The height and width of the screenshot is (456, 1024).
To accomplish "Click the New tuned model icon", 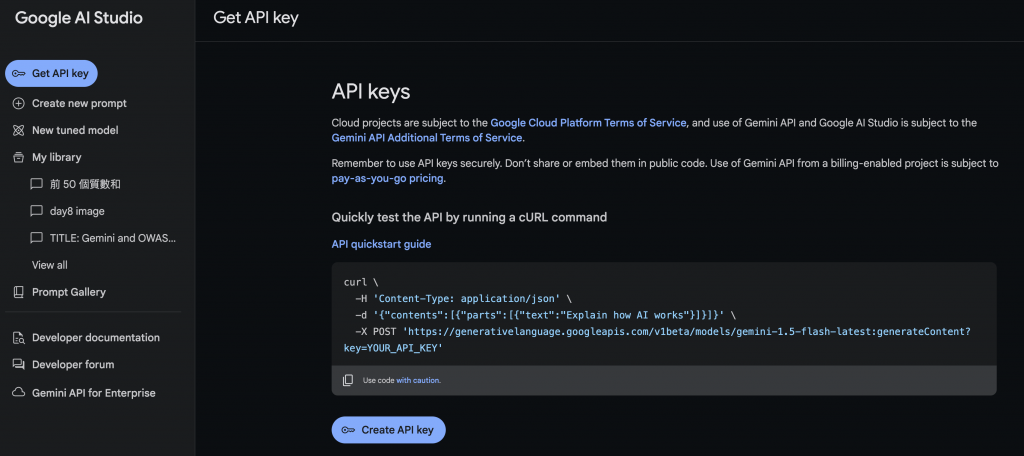I will click(18, 130).
